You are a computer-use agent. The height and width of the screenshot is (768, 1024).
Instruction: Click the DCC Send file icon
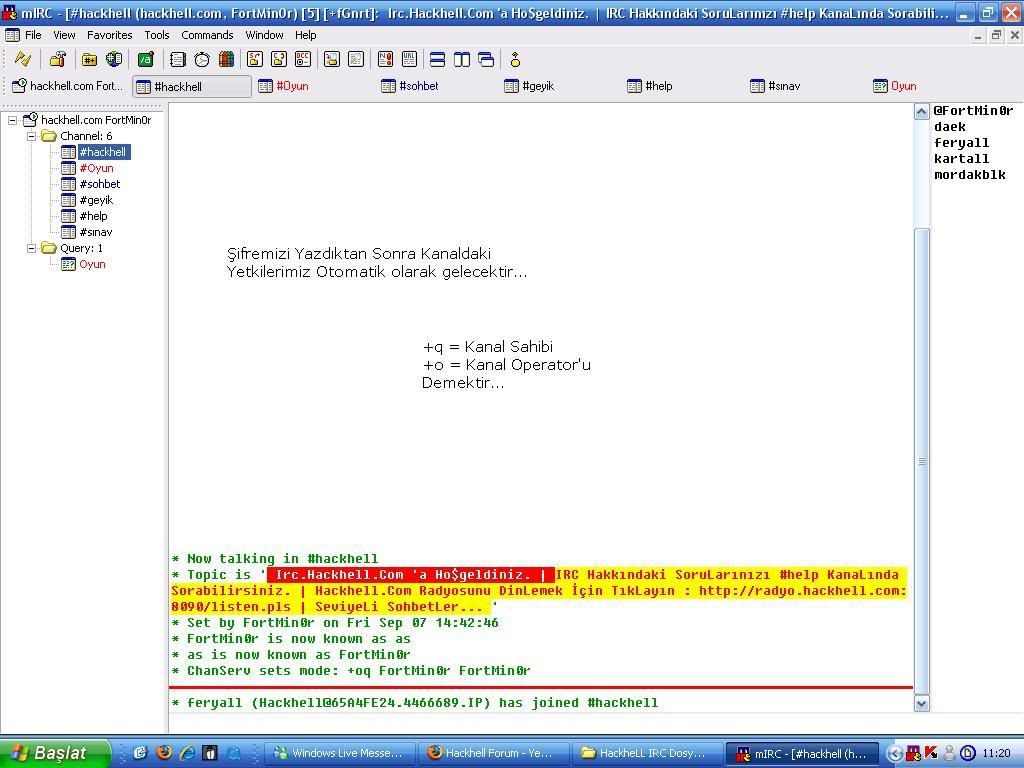tap(255, 60)
